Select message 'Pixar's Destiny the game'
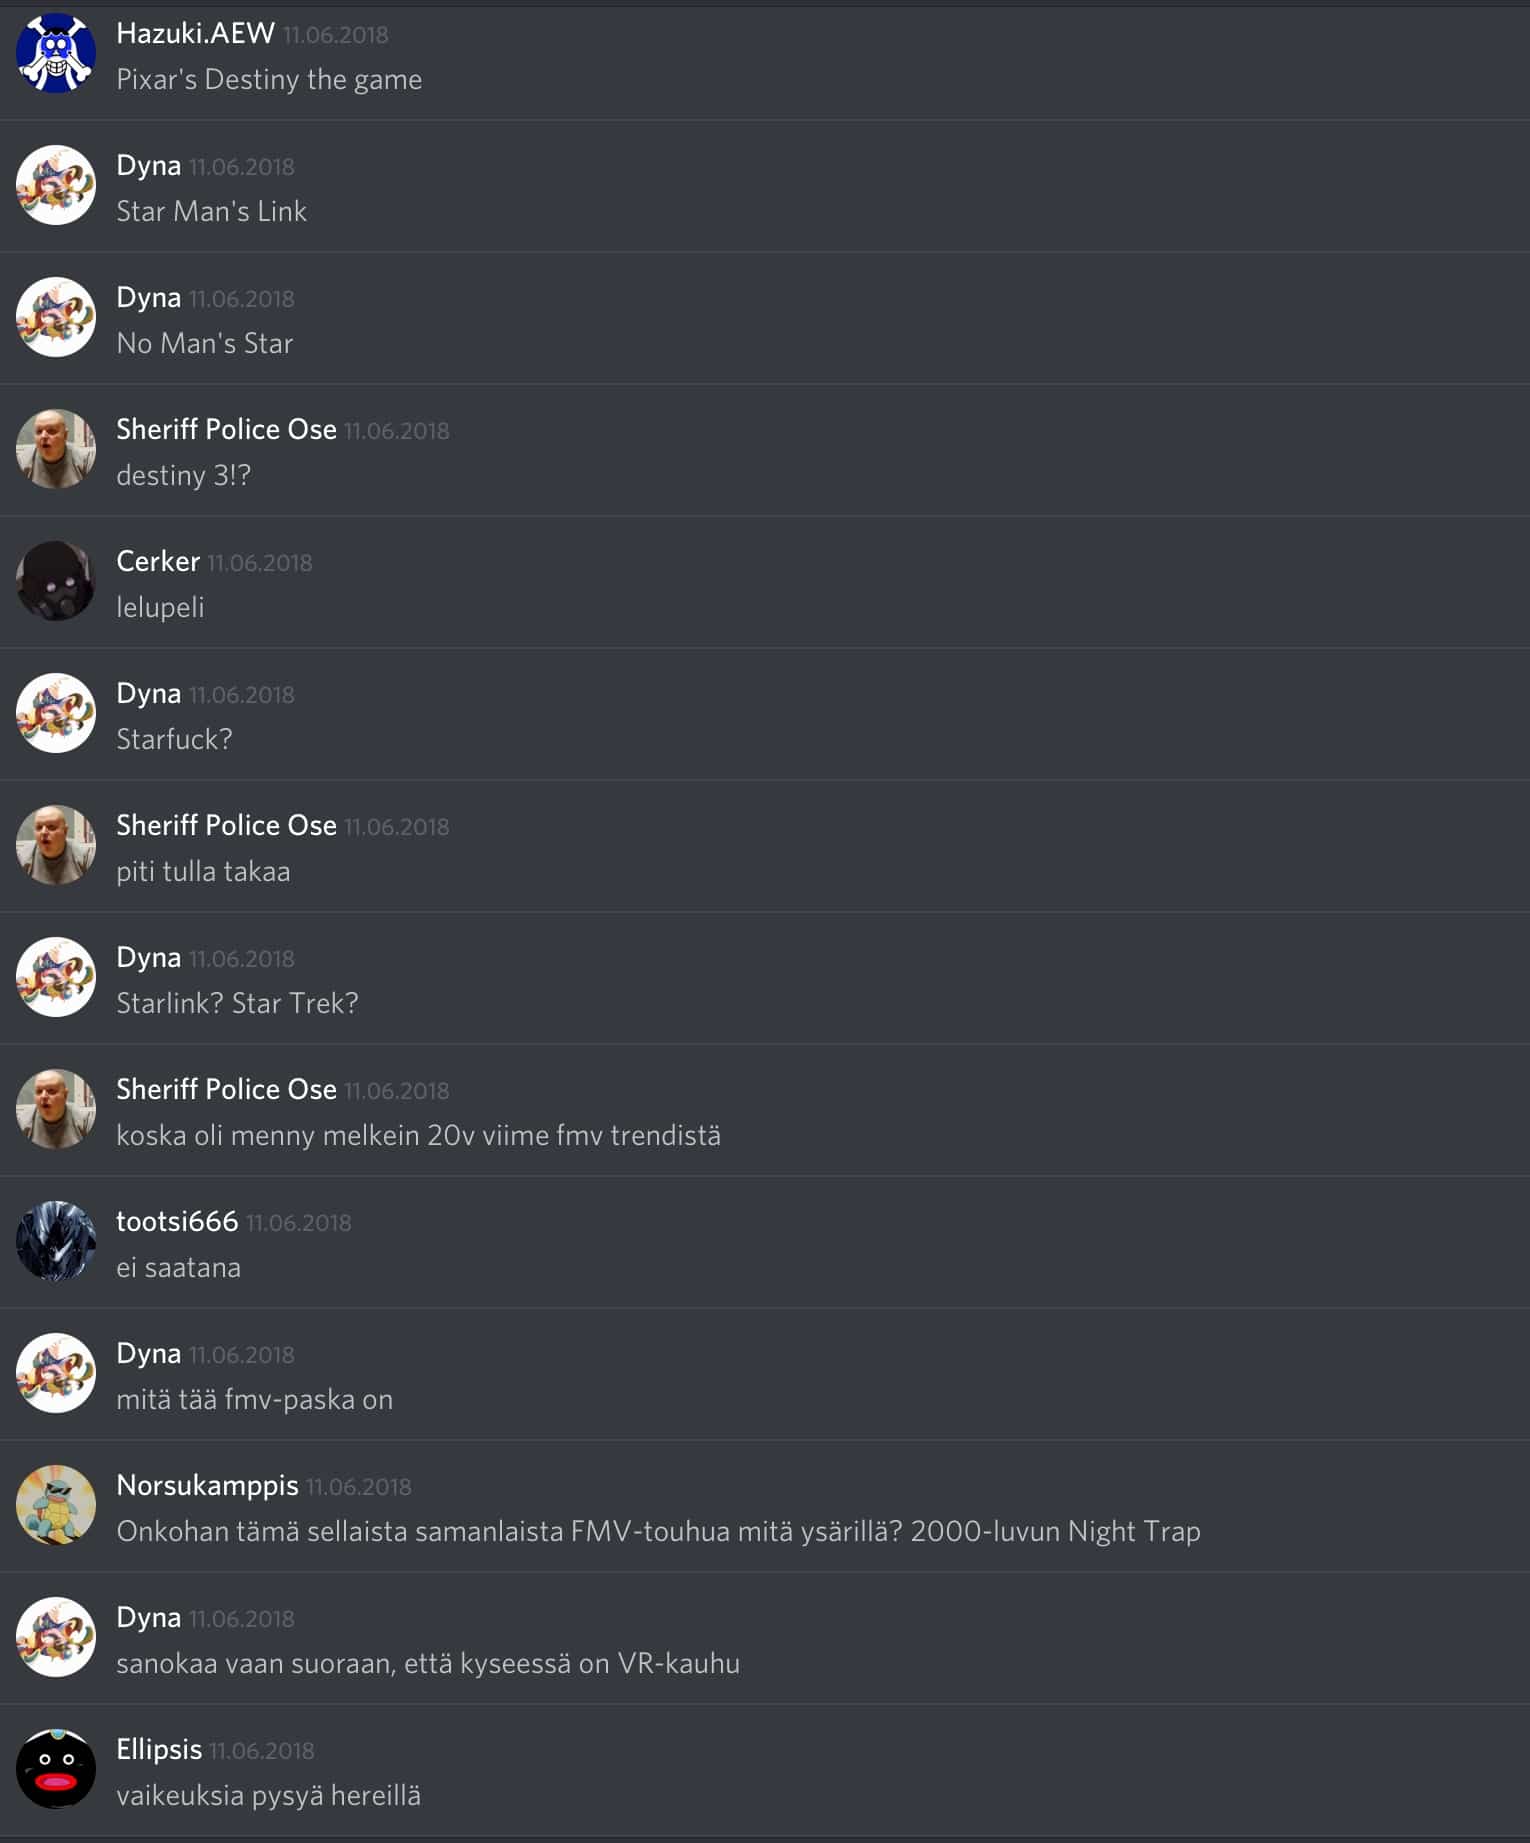 [269, 79]
